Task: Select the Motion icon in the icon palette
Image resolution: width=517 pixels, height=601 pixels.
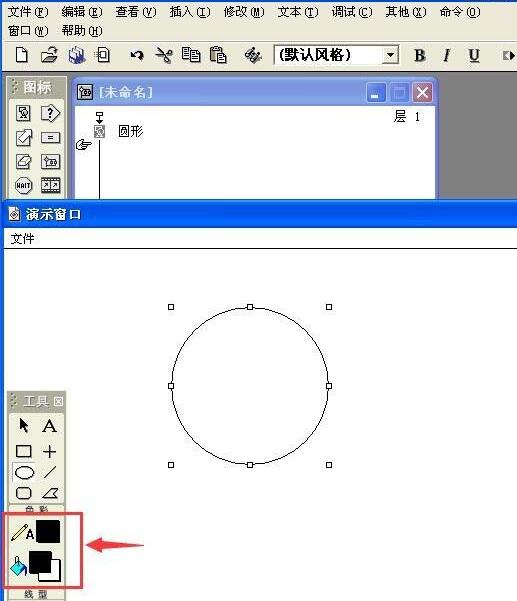Action: pyautogui.click(x=24, y=138)
